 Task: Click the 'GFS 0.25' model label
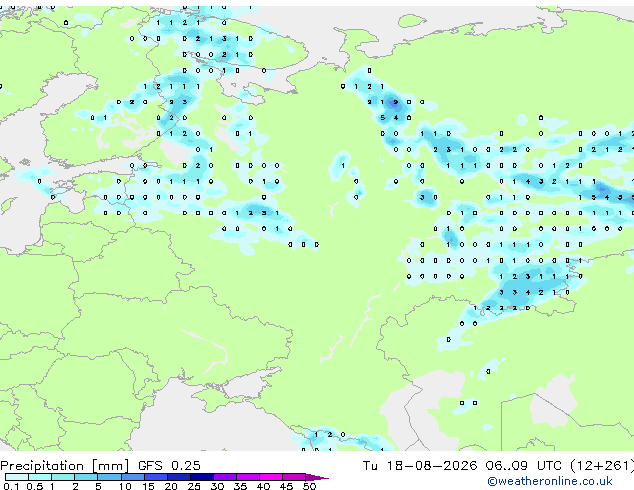click(169, 466)
